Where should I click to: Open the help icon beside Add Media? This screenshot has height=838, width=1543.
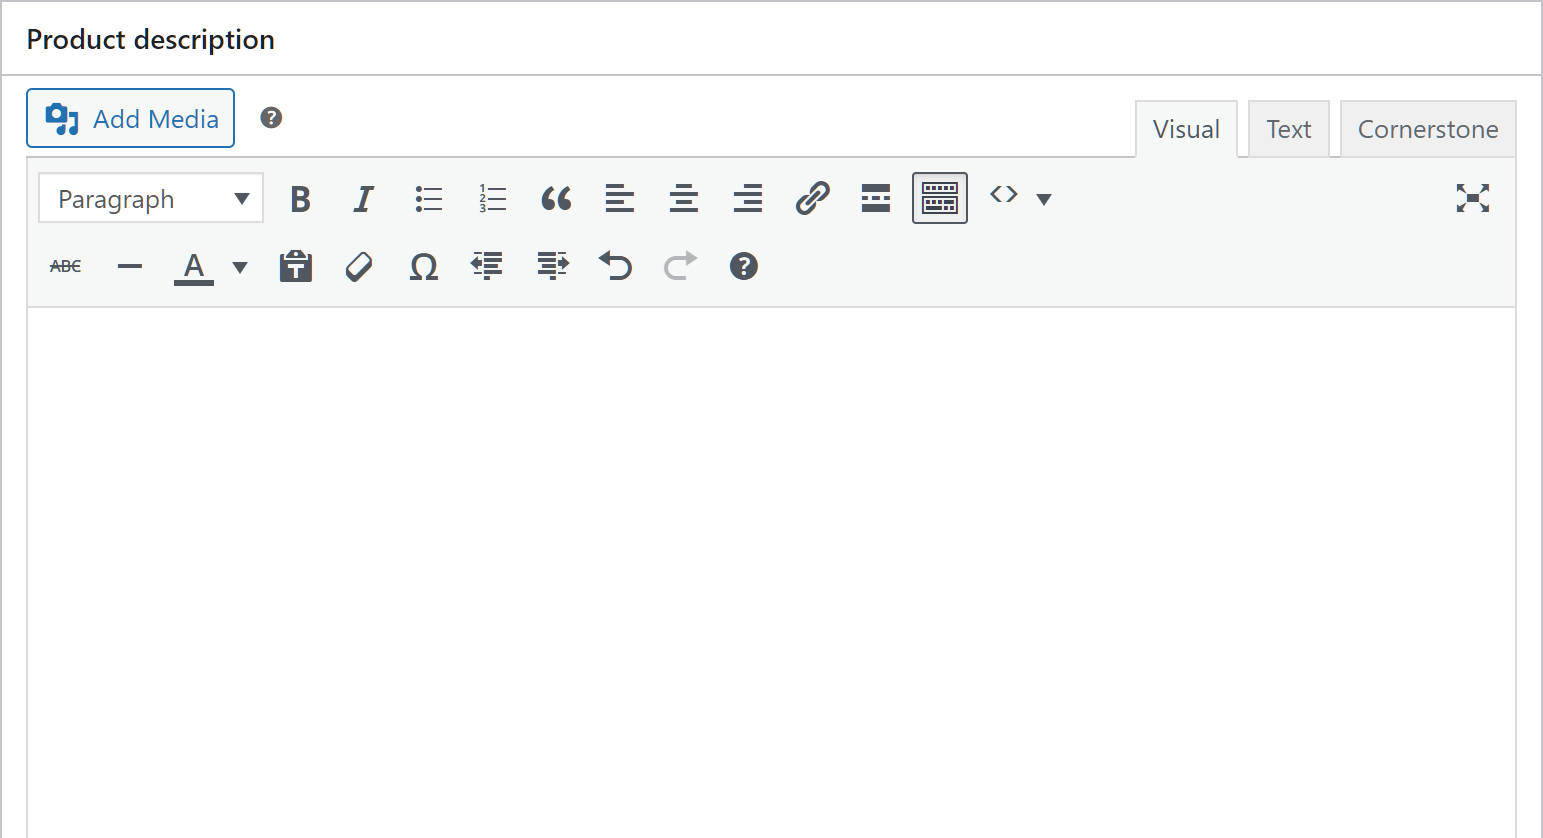click(271, 118)
